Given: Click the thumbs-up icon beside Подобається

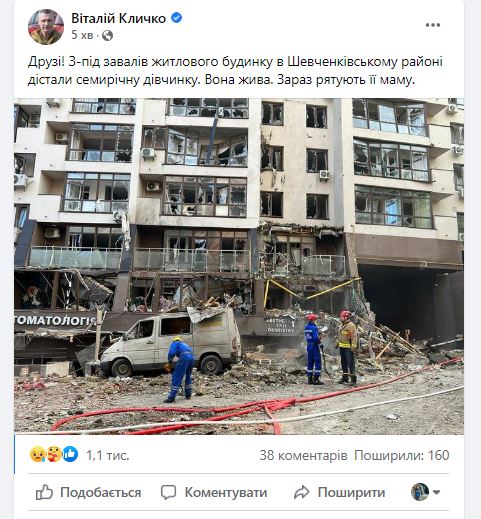Looking at the screenshot, I should pyautogui.click(x=44, y=492).
